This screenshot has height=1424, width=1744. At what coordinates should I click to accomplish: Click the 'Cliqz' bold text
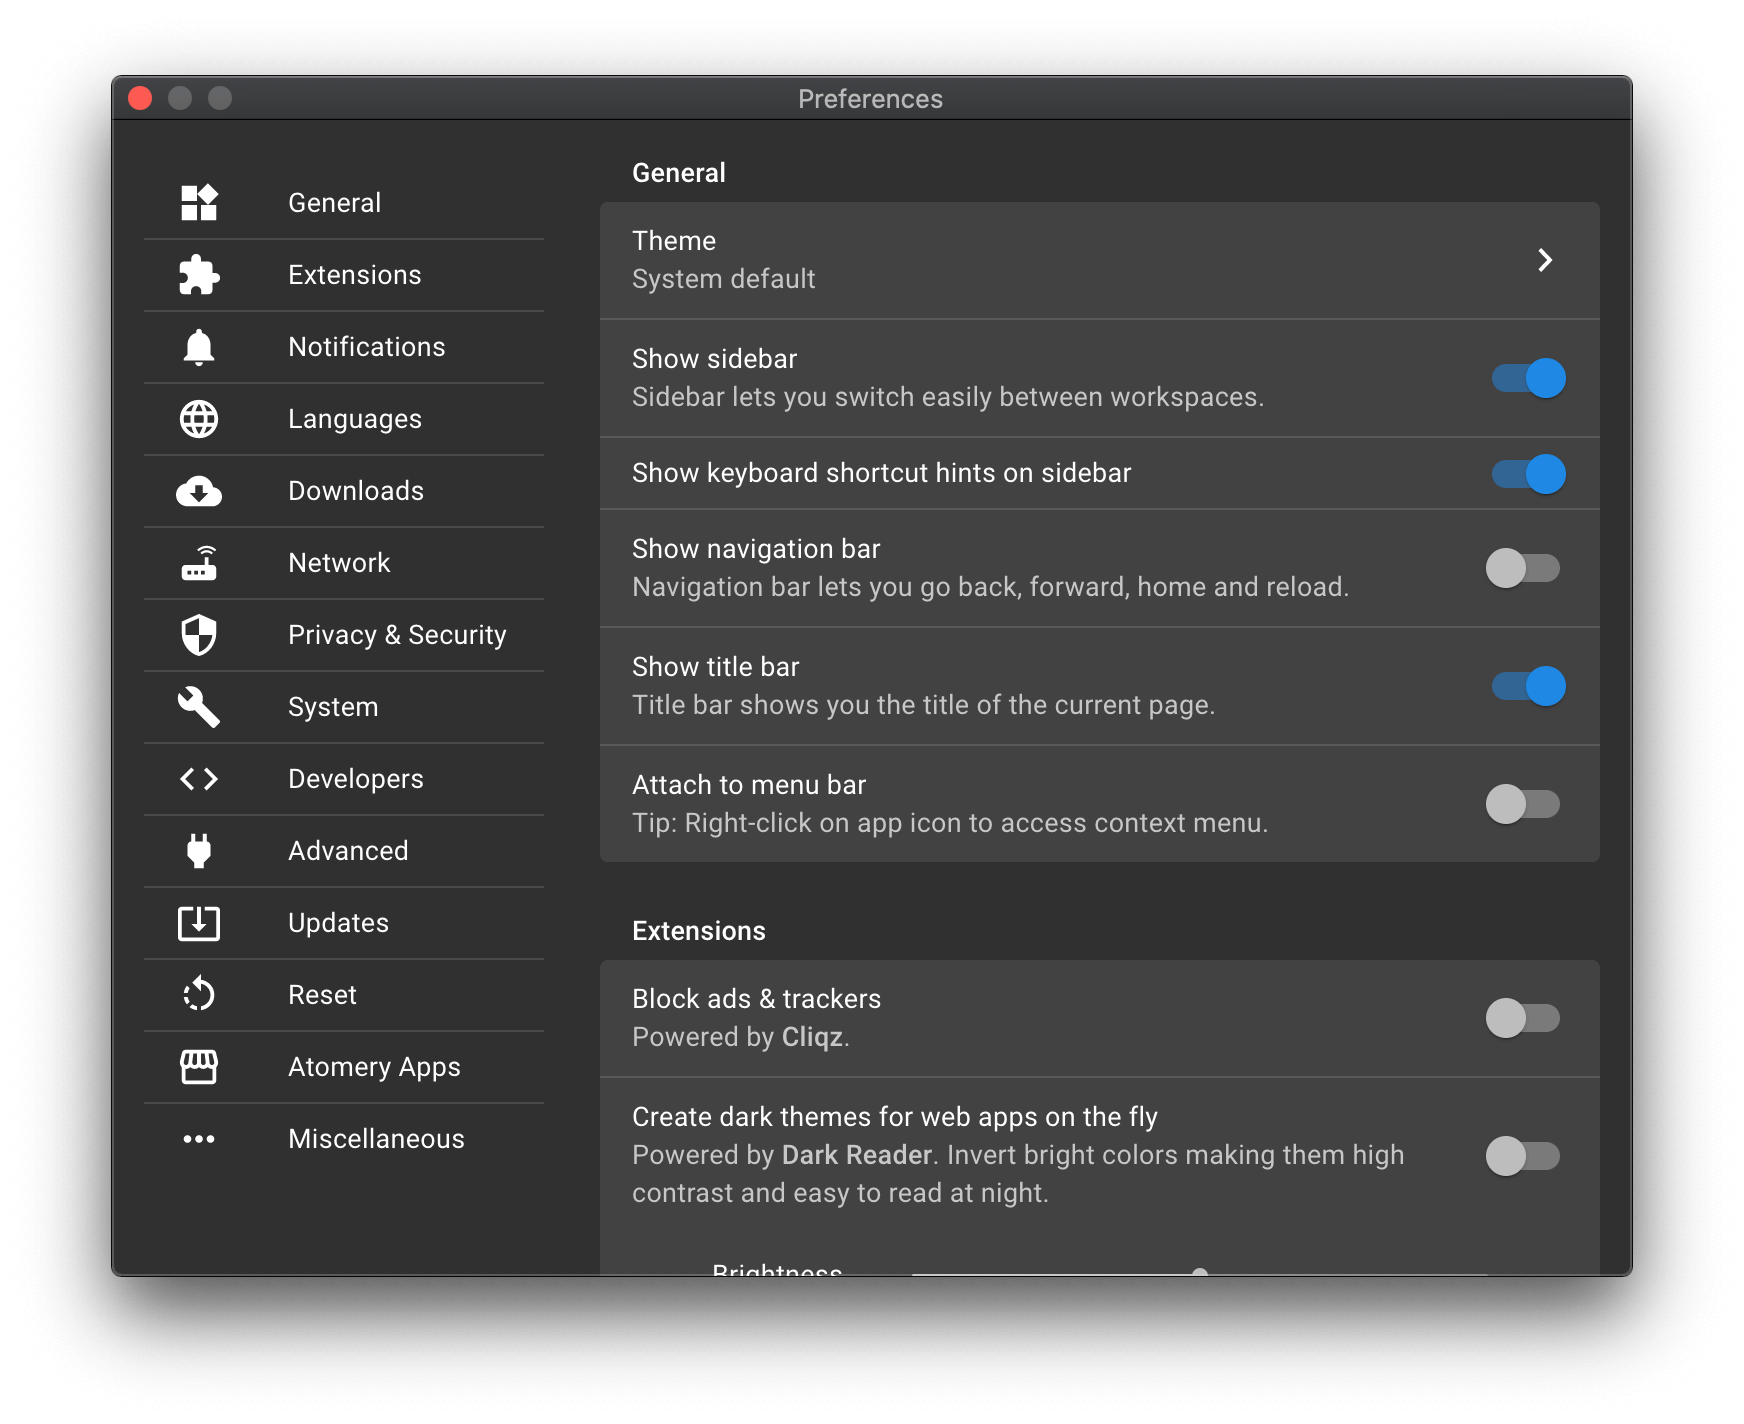point(812,1037)
